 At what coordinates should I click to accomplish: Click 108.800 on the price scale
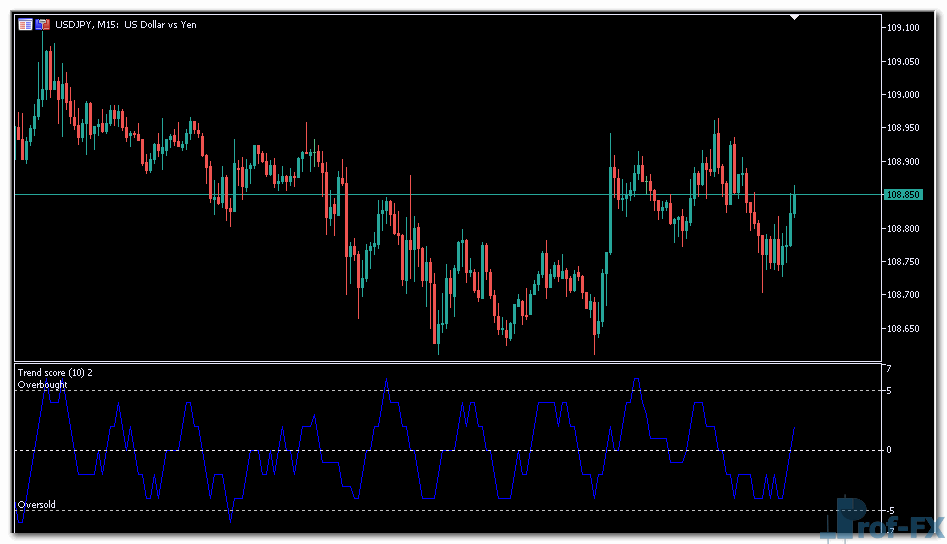pyautogui.click(x=903, y=229)
